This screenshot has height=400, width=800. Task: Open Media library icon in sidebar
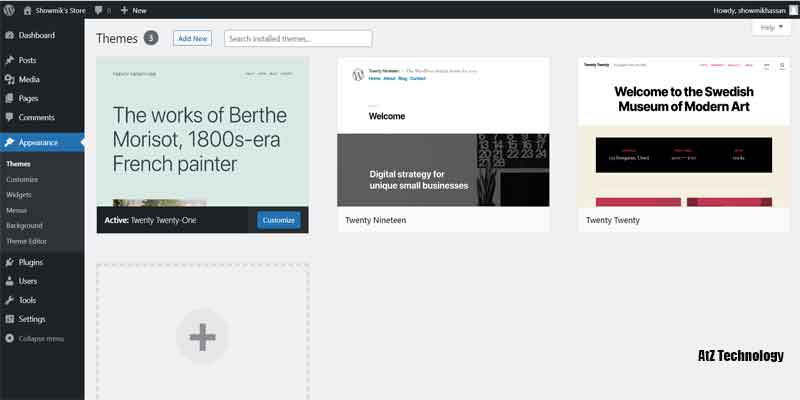point(9,79)
